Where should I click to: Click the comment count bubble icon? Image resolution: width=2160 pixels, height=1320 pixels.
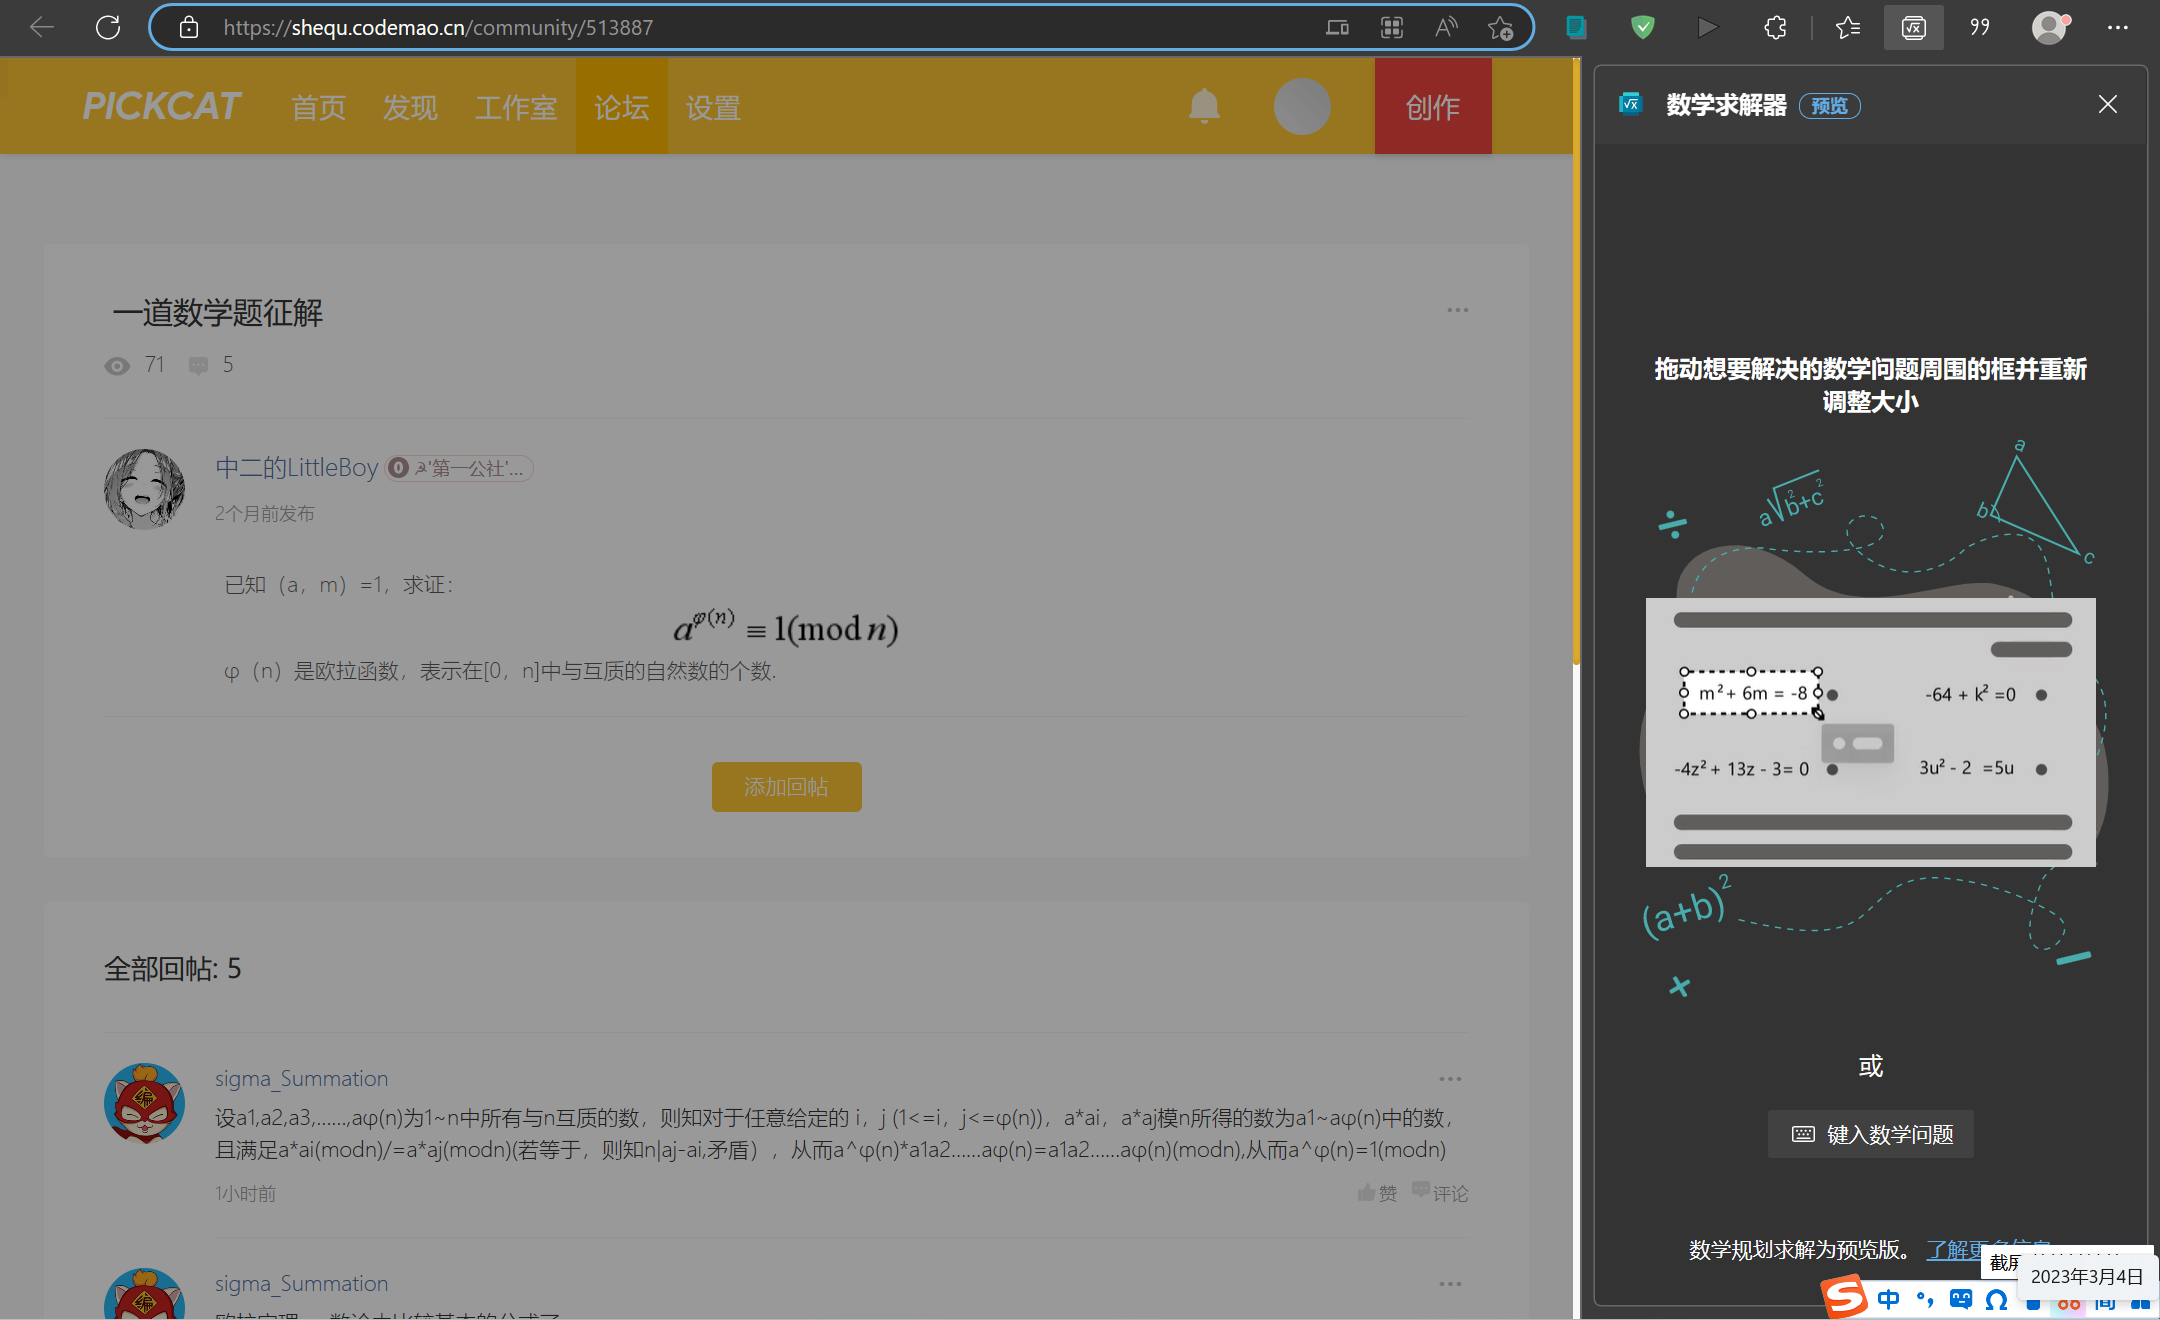point(199,366)
